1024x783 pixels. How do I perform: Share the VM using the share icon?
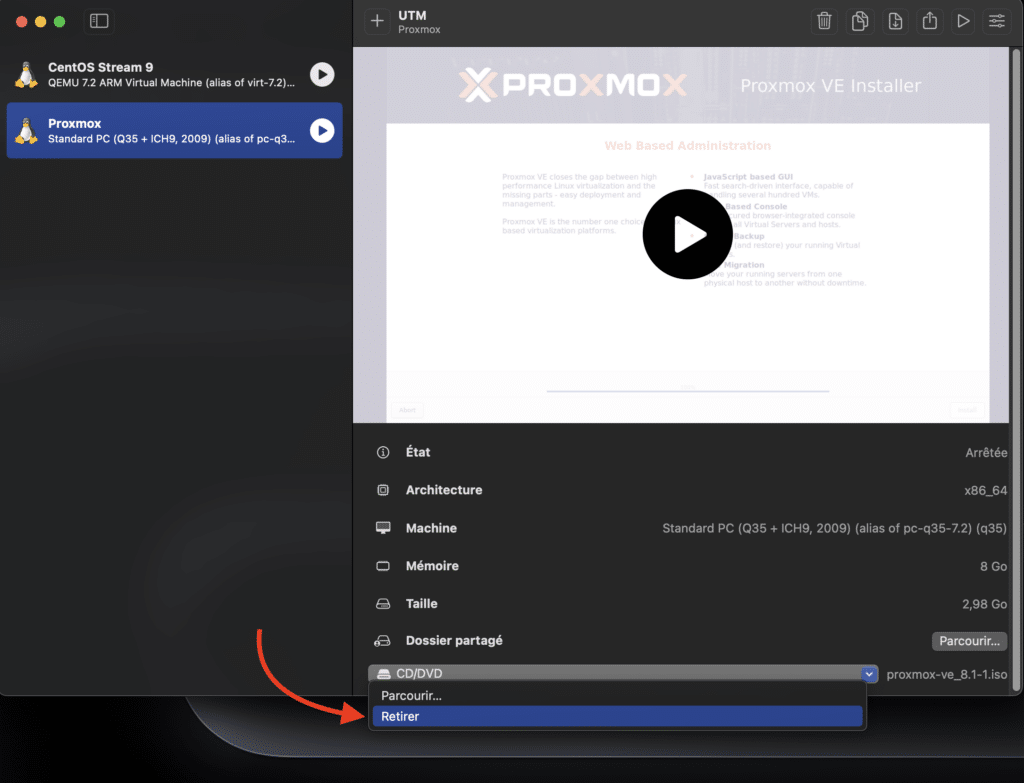pyautogui.click(x=929, y=21)
